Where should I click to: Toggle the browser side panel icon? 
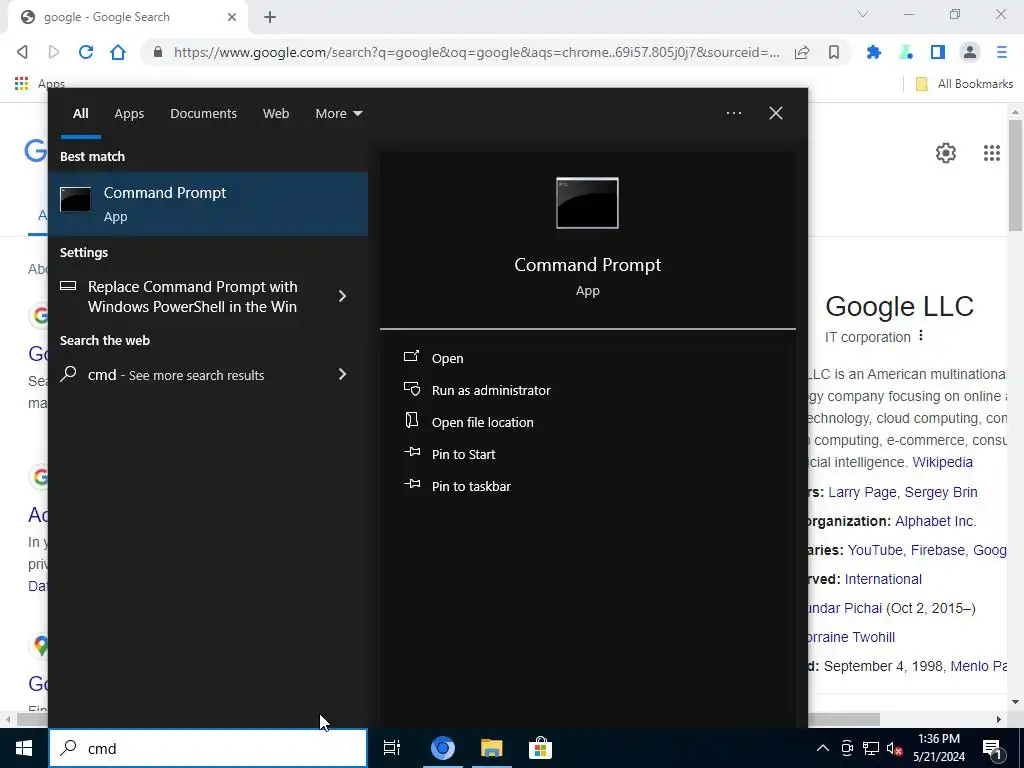point(938,52)
